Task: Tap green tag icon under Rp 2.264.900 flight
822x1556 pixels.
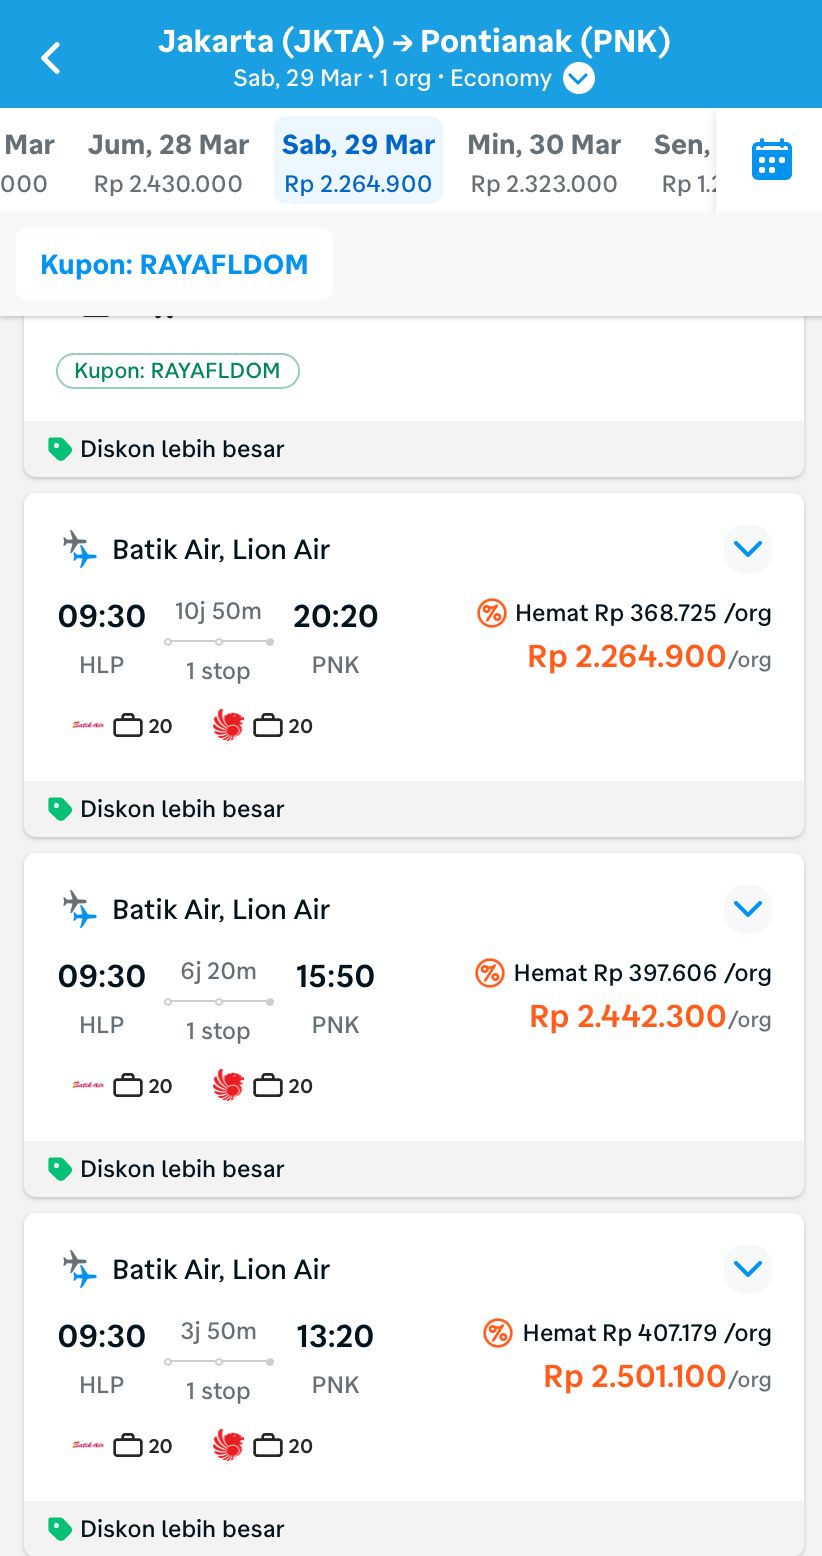Action: 60,809
